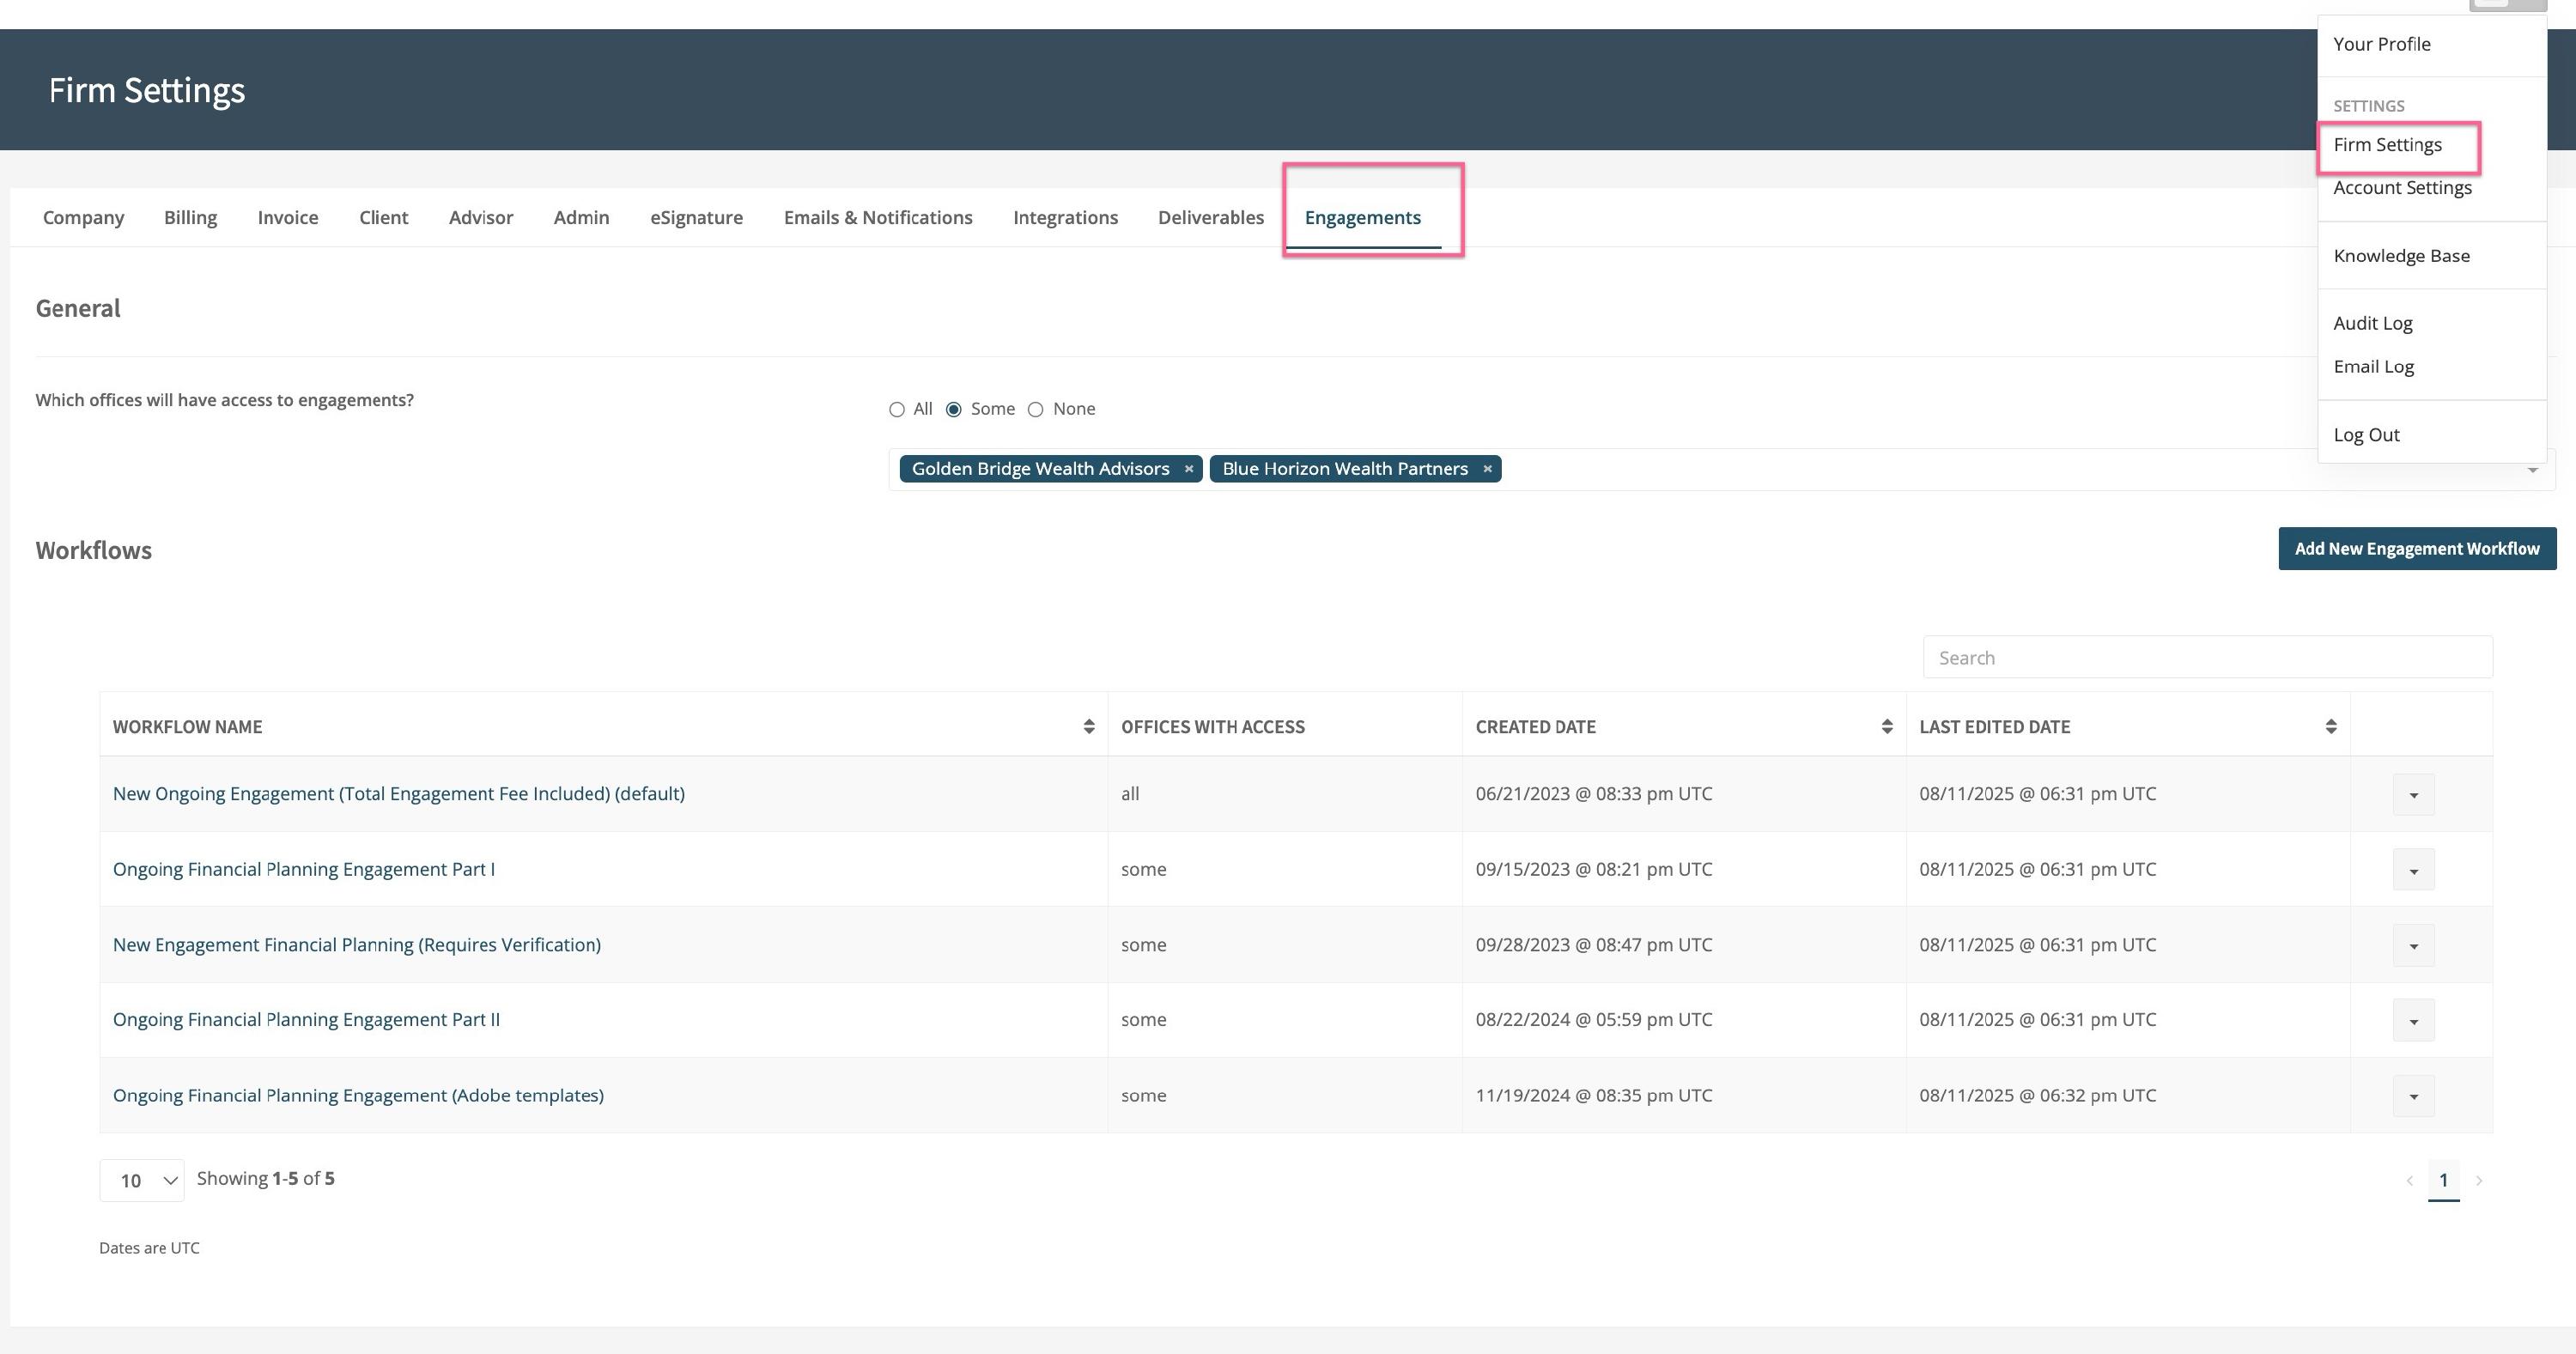Open Emails & Notifications tab
Image resolution: width=2576 pixels, height=1354 pixels.
[x=878, y=218]
